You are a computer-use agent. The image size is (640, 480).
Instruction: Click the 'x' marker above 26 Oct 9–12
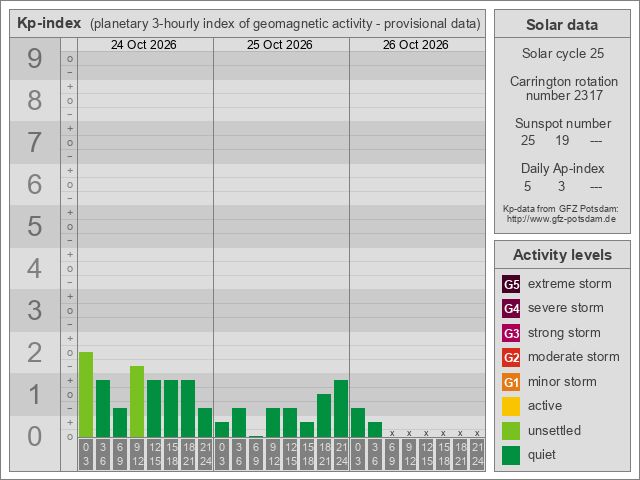pos(409,433)
